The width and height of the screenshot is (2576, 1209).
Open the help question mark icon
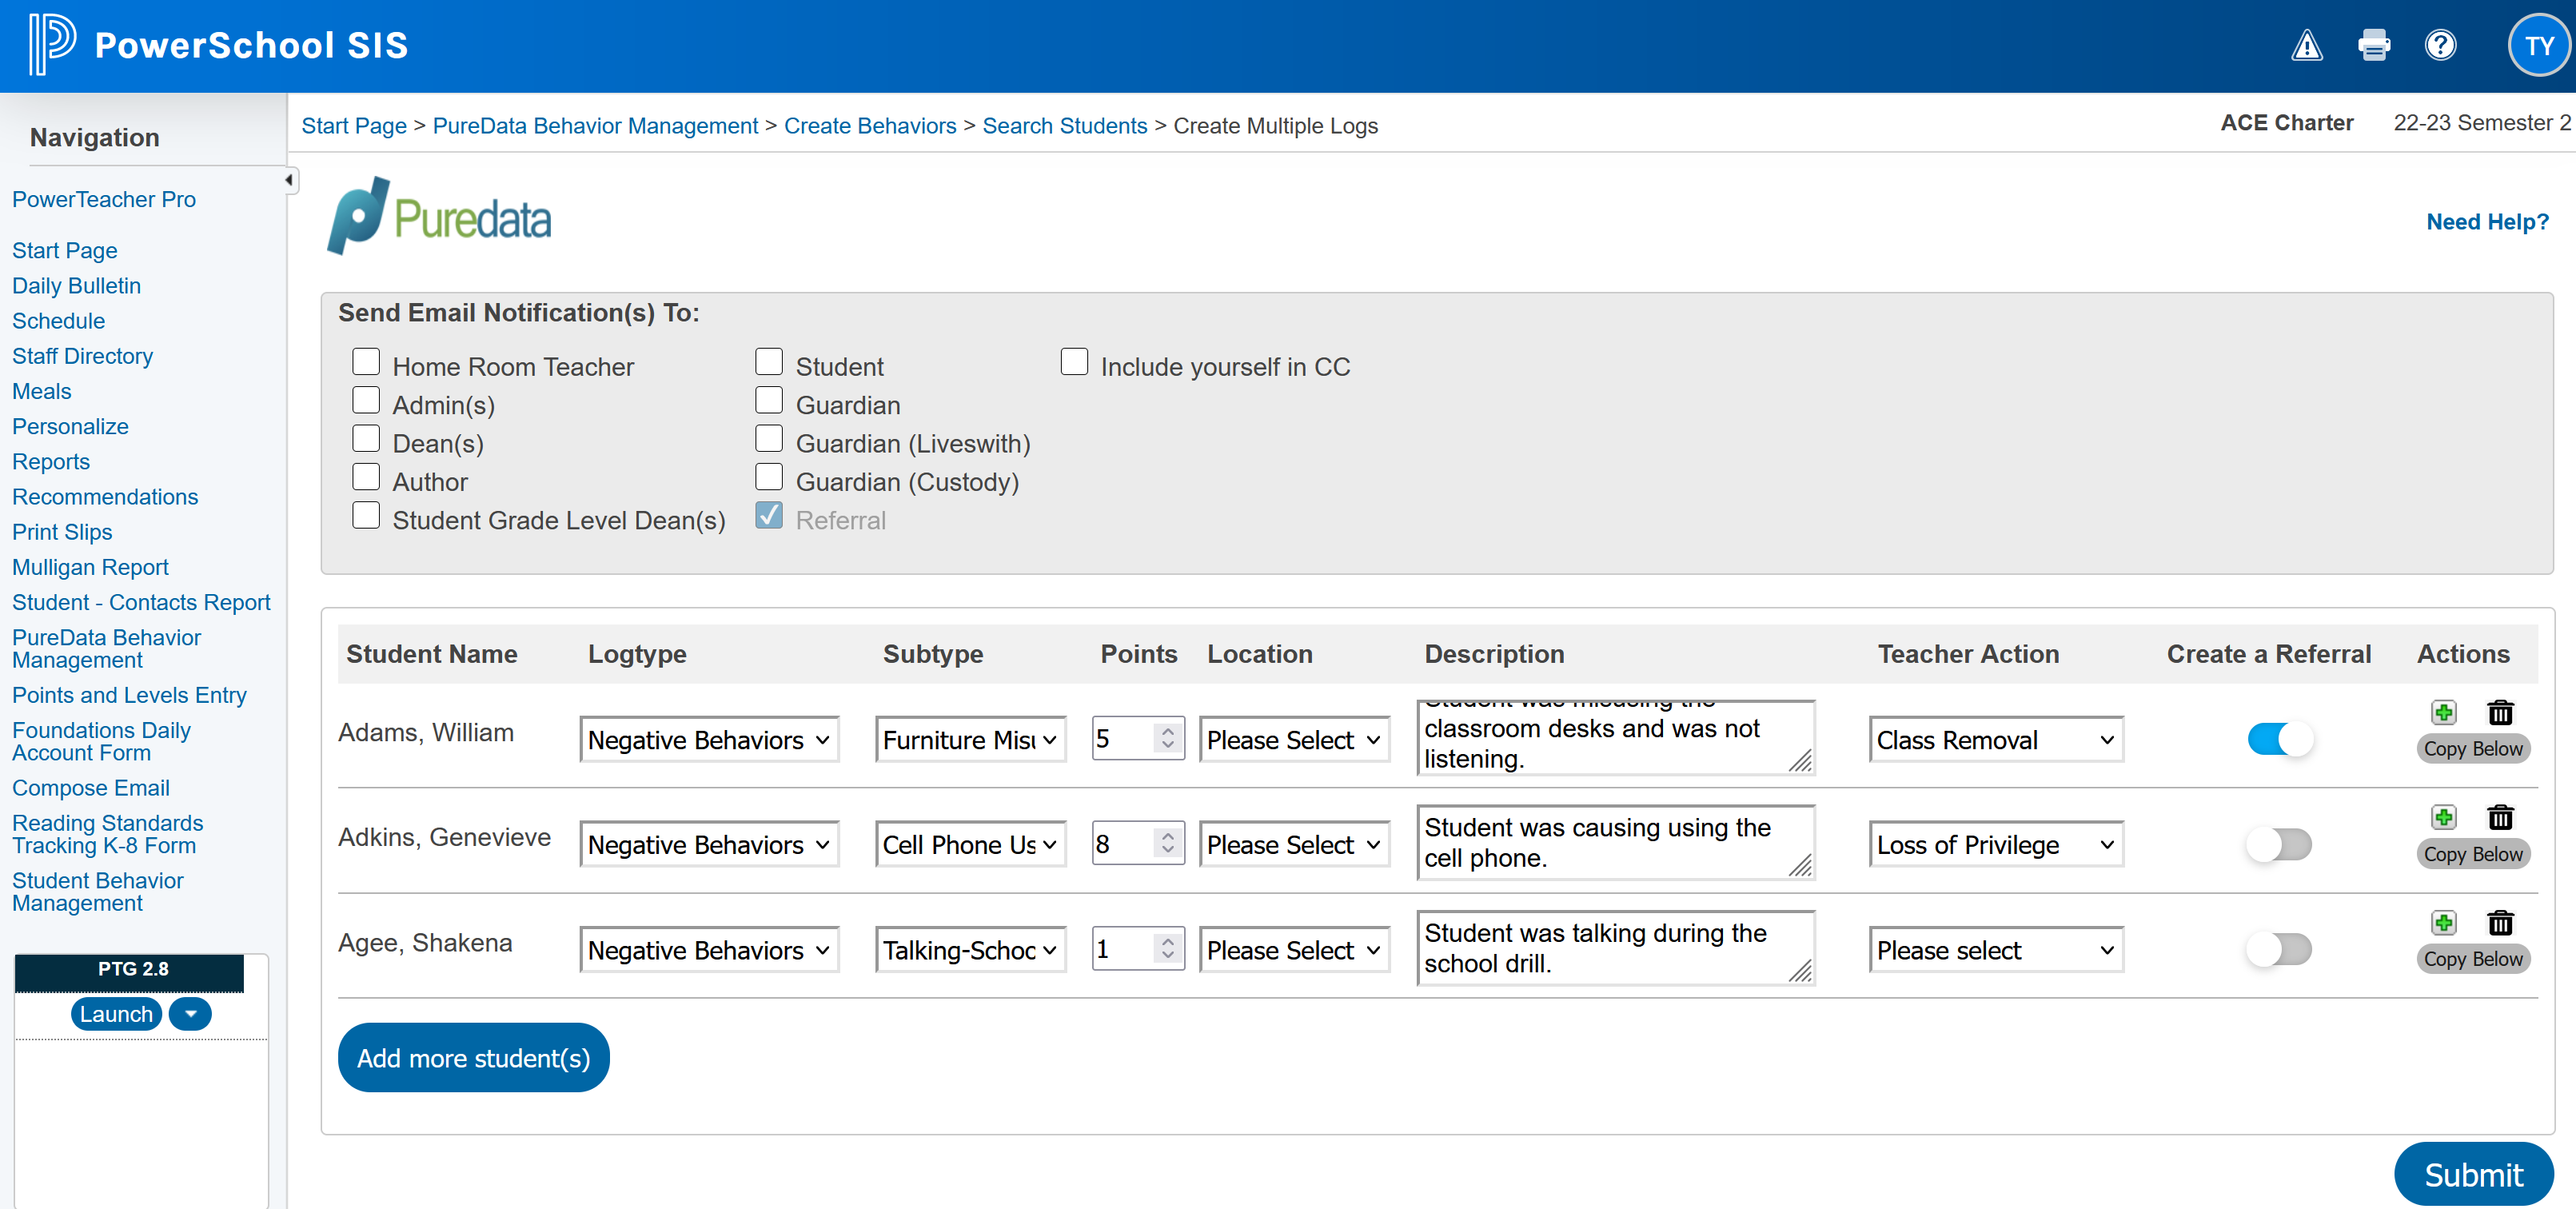coord(2440,46)
